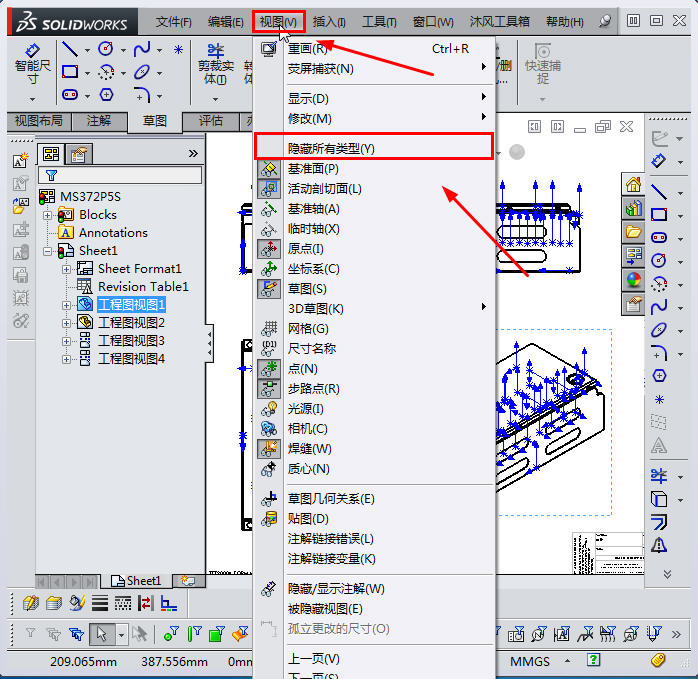Toggle Origins (原点) visibility in View menu
Image resolution: width=698 pixels, height=679 pixels.
pyautogui.click(x=305, y=249)
